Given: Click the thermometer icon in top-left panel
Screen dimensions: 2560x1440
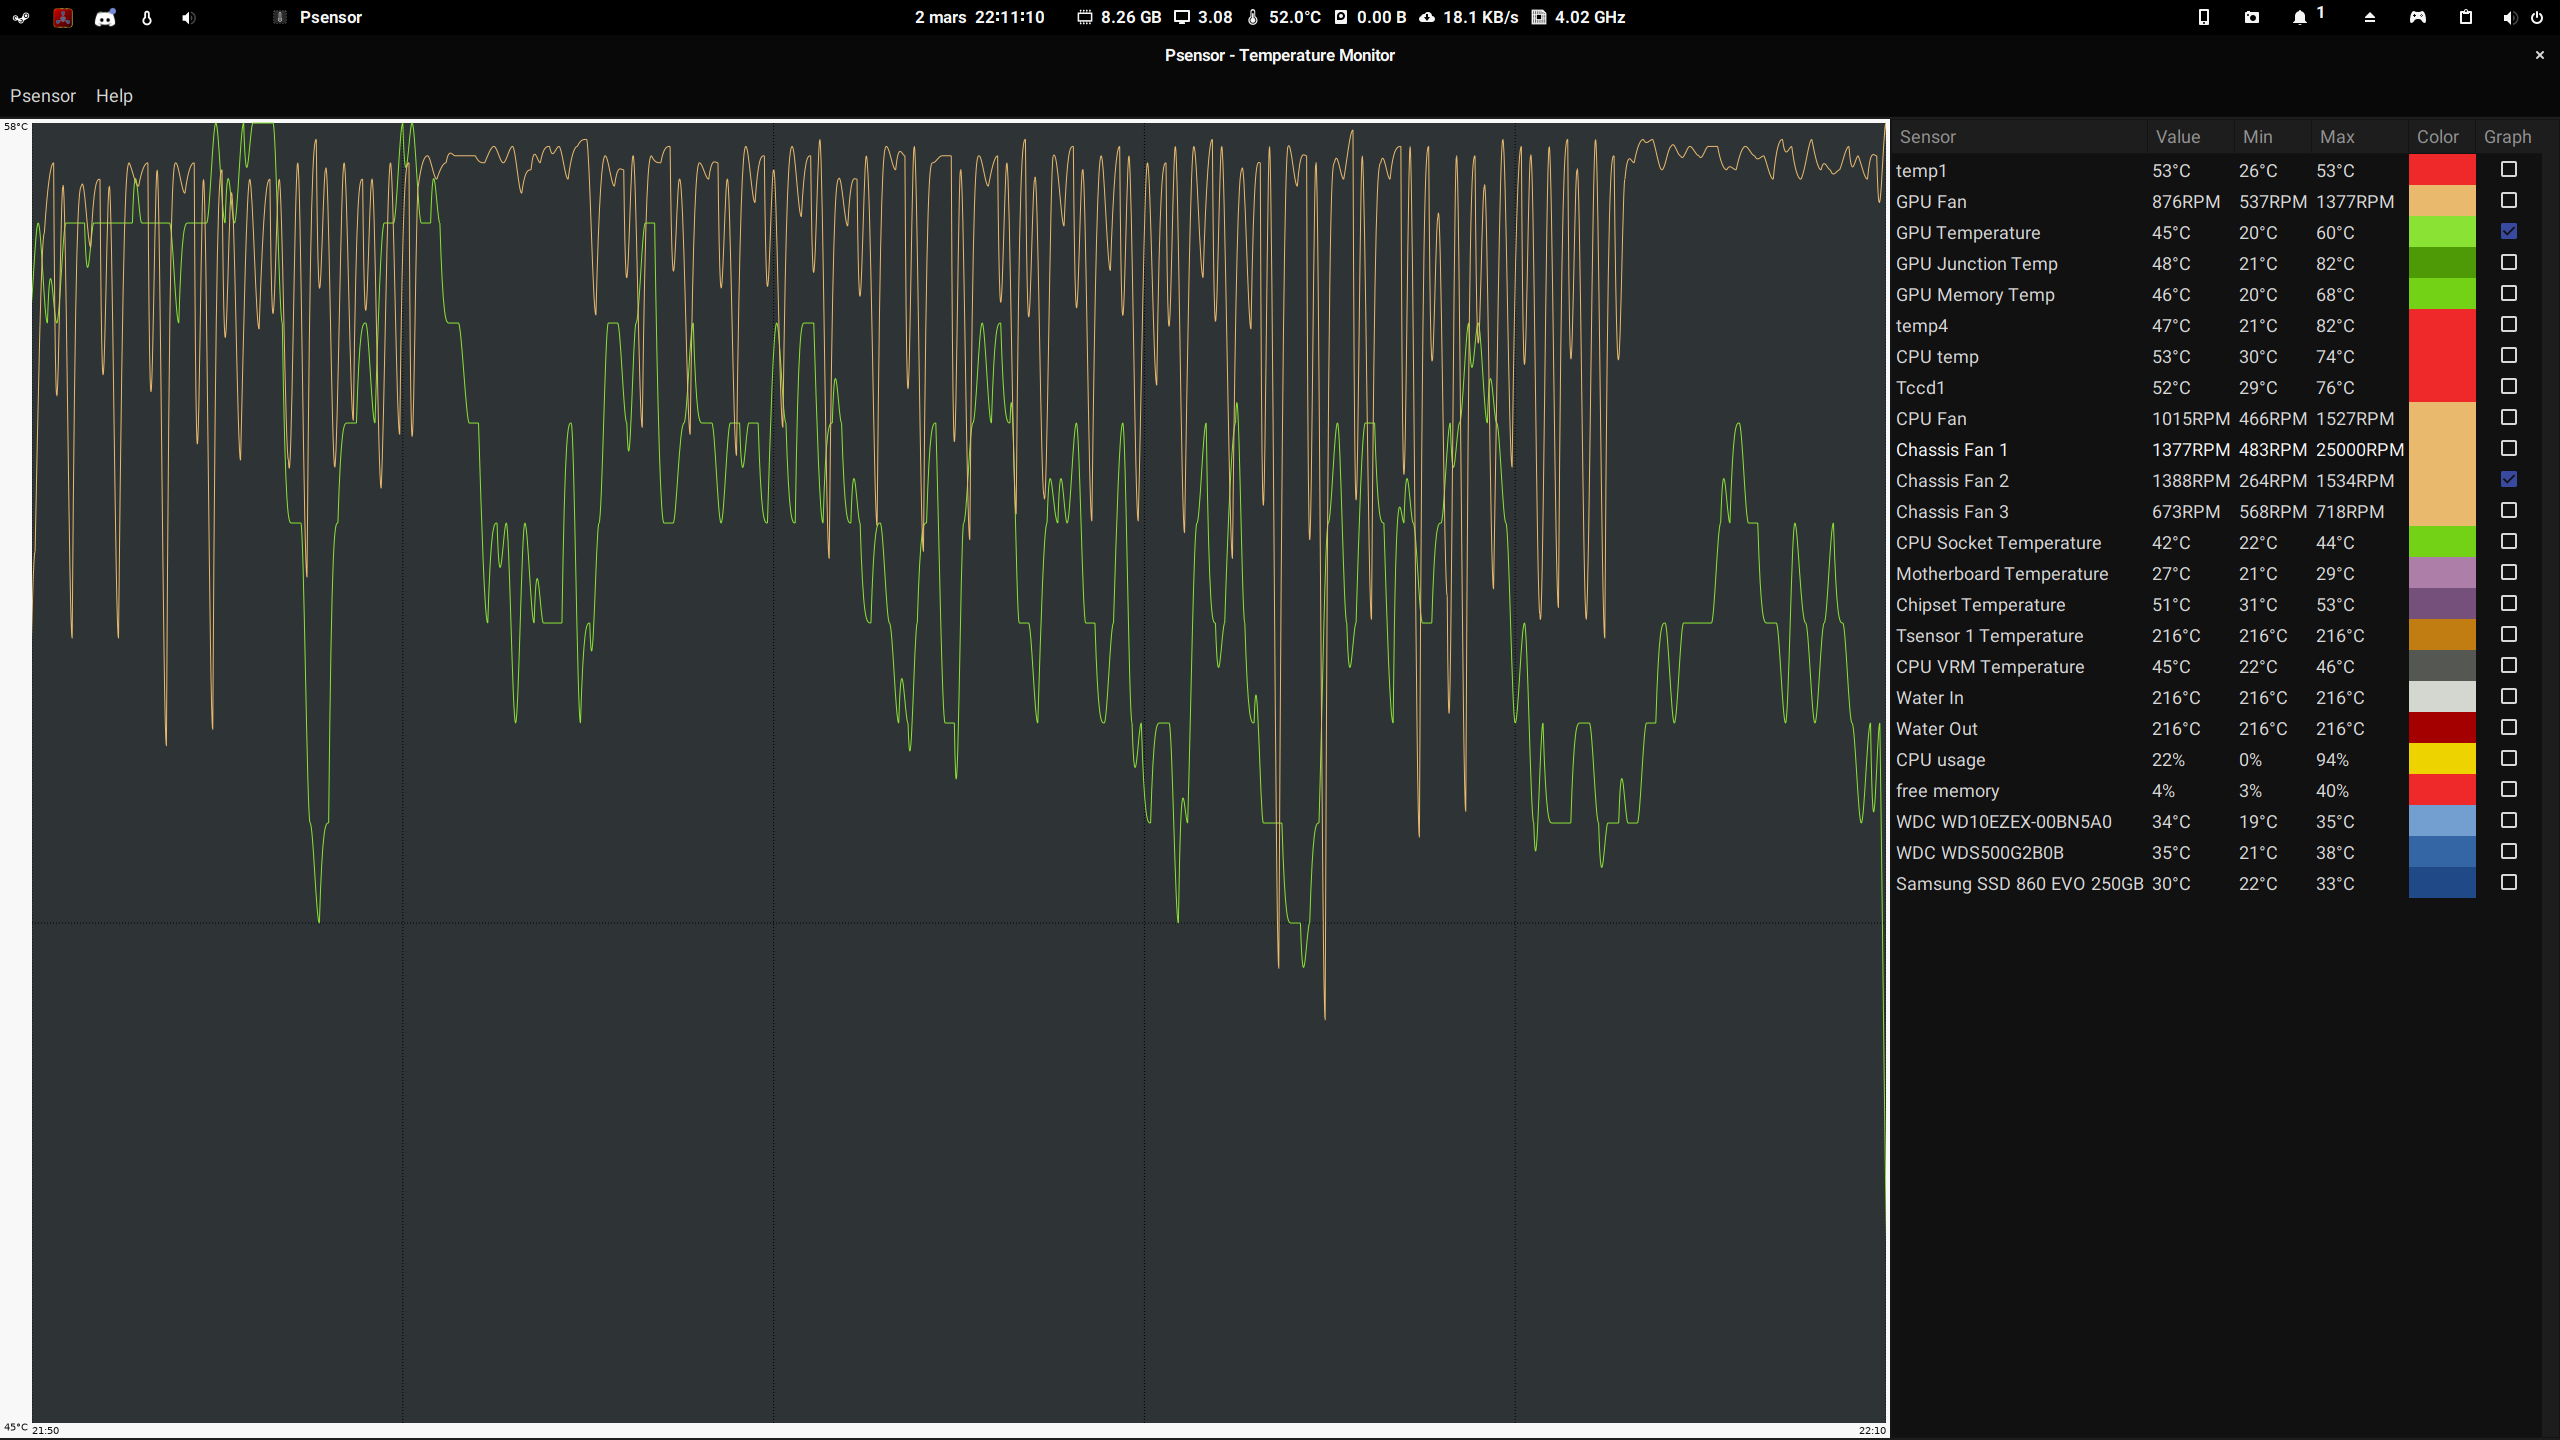Looking at the screenshot, I should 147,17.
